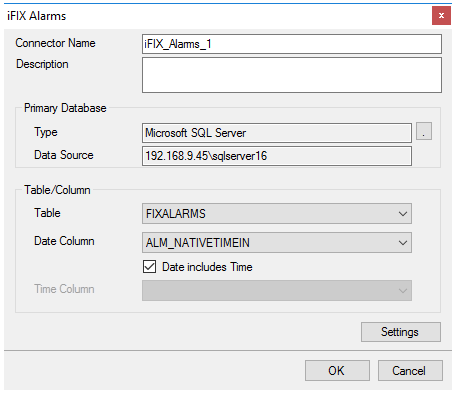Click the disabled Time Column dropdown
The width and height of the screenshot is (459, 394).
[x=277, y=291]
